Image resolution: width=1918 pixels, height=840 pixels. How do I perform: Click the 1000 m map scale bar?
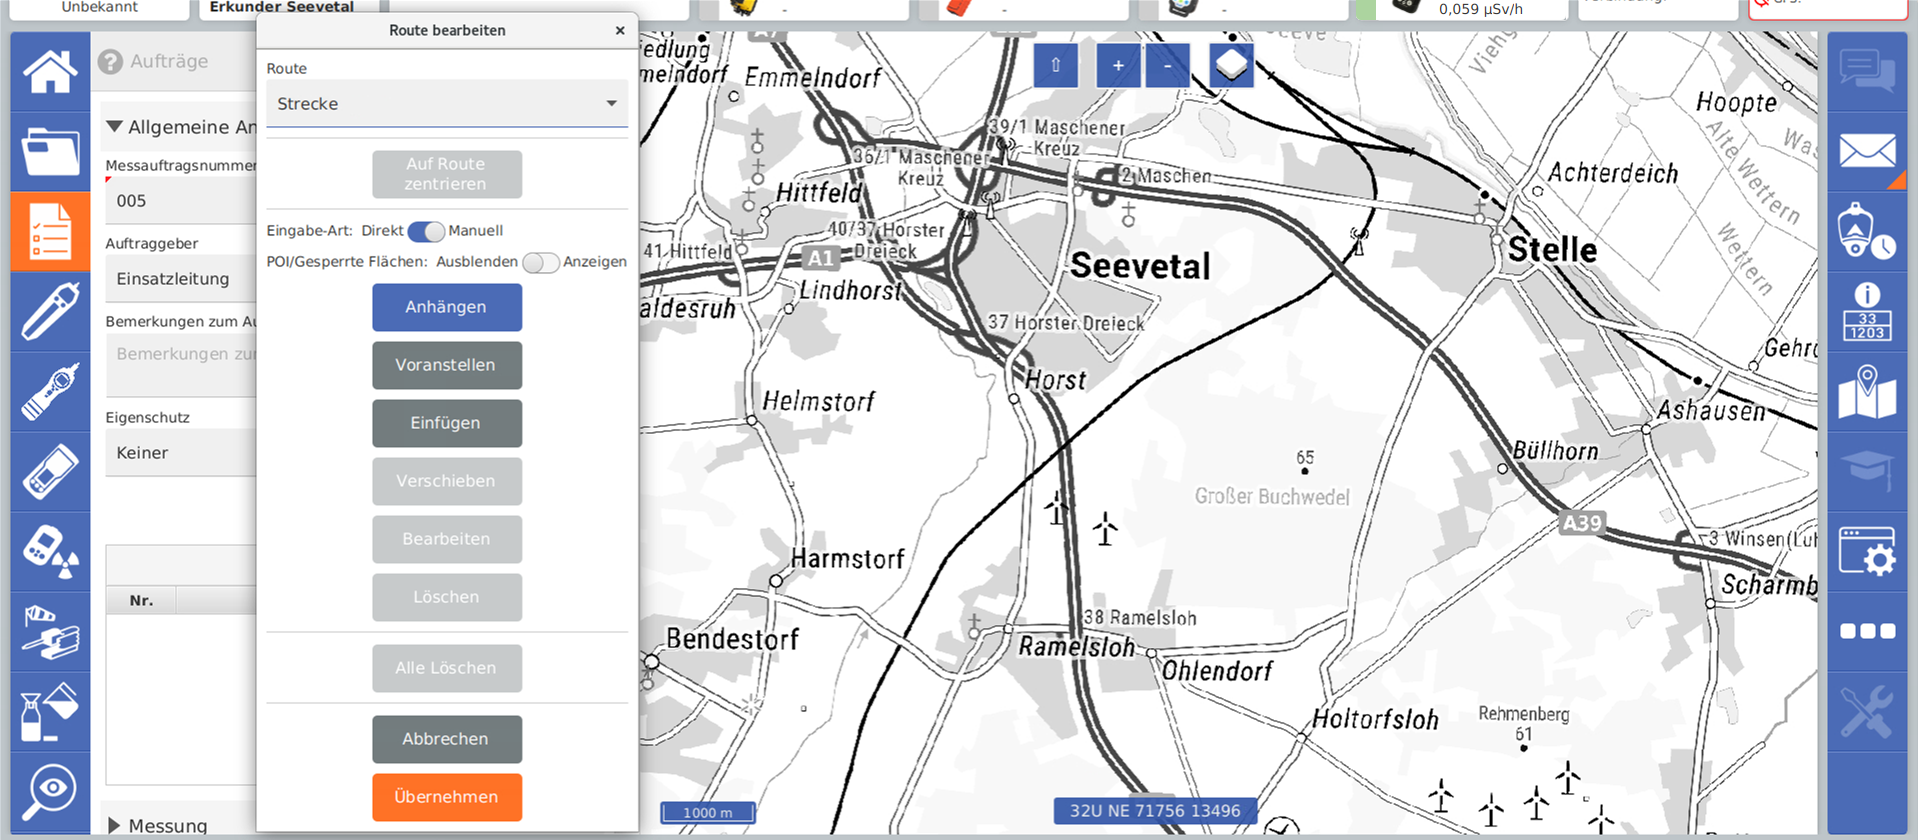point(708,813)
